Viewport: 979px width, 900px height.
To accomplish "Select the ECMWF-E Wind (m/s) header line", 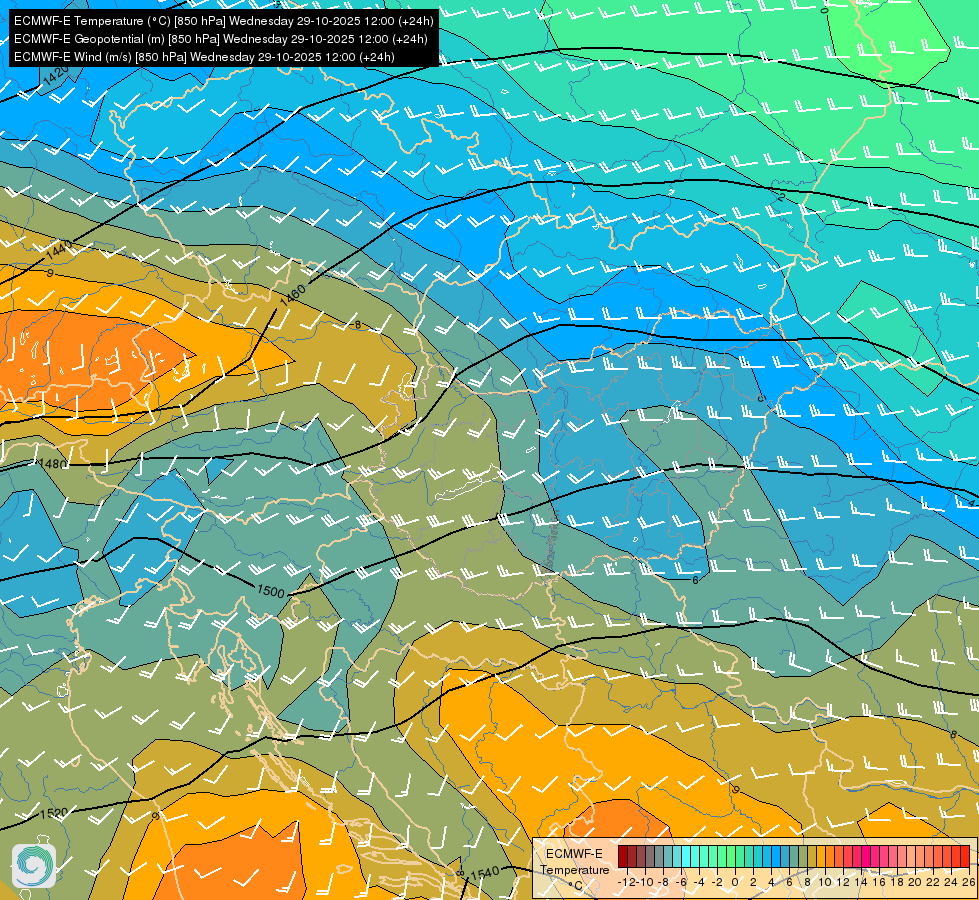I will (204, 57).
